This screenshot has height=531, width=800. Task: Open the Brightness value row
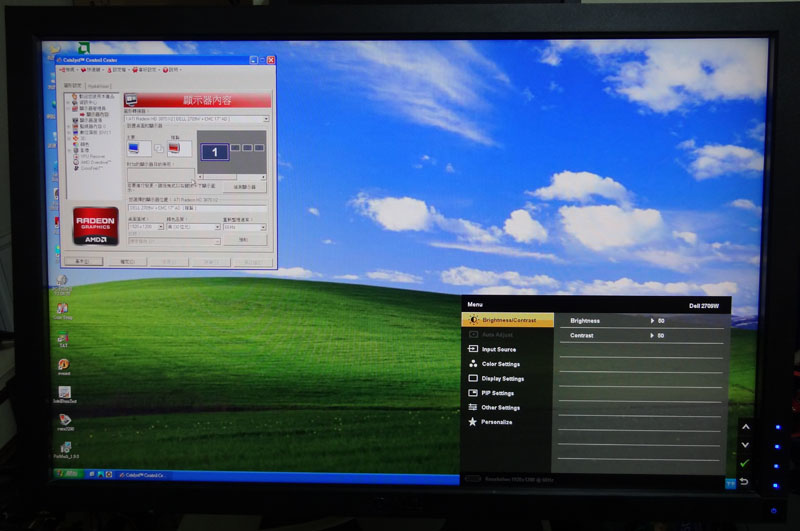641,321
